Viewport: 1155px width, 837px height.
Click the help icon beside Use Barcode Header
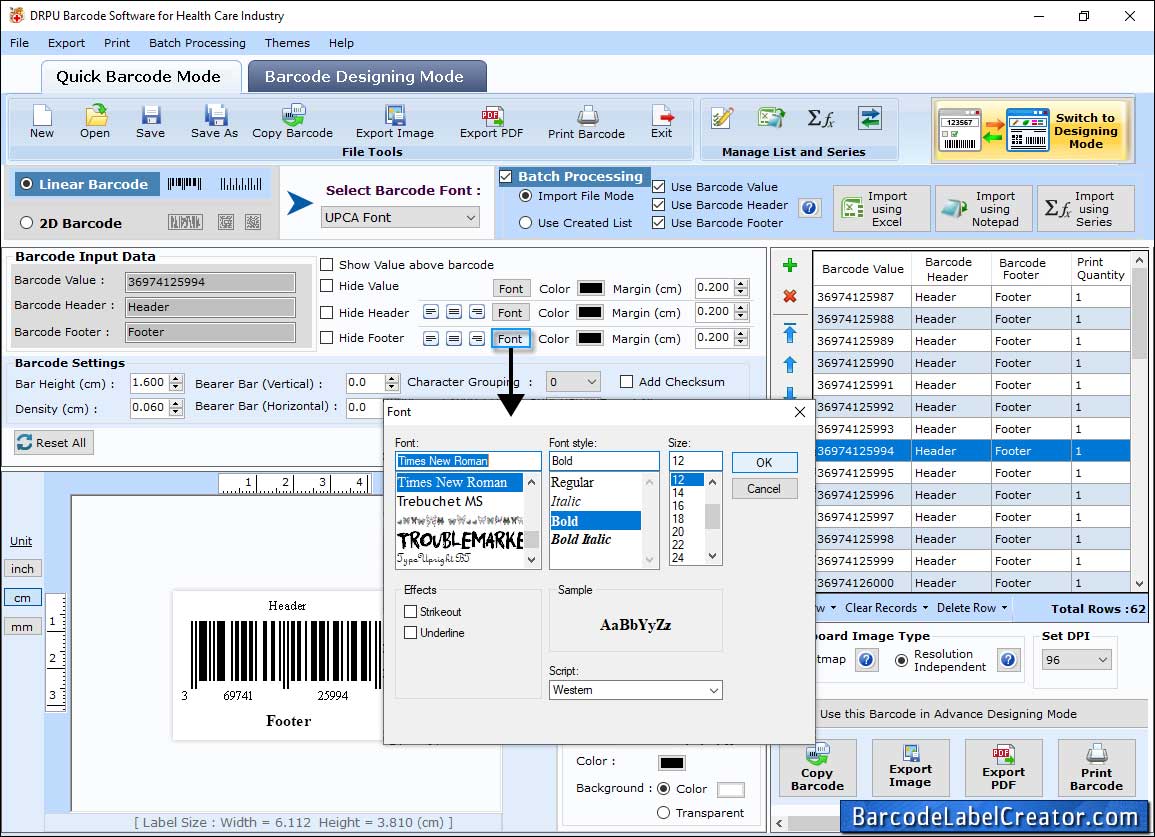click(810, 208)
